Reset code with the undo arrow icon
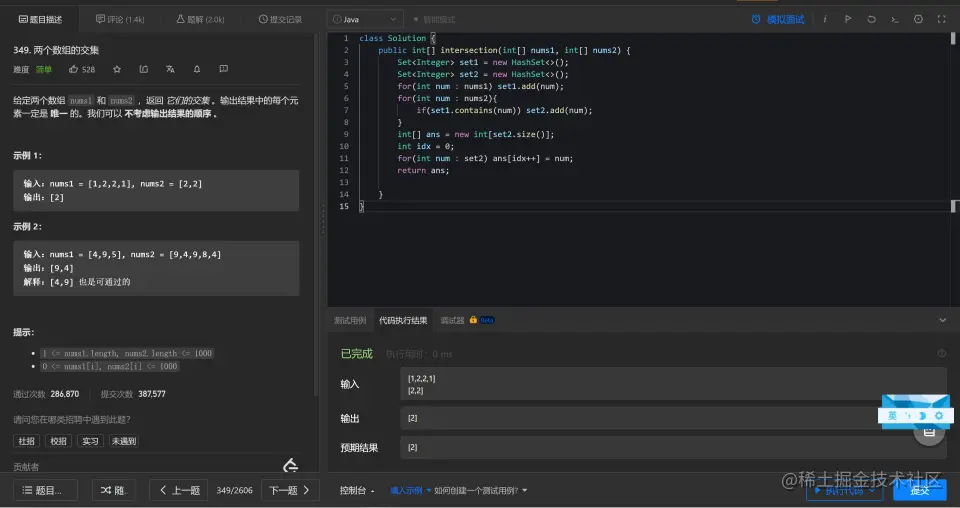The height and width of the screenshot is (508, 960). click(x=871, y=20)
